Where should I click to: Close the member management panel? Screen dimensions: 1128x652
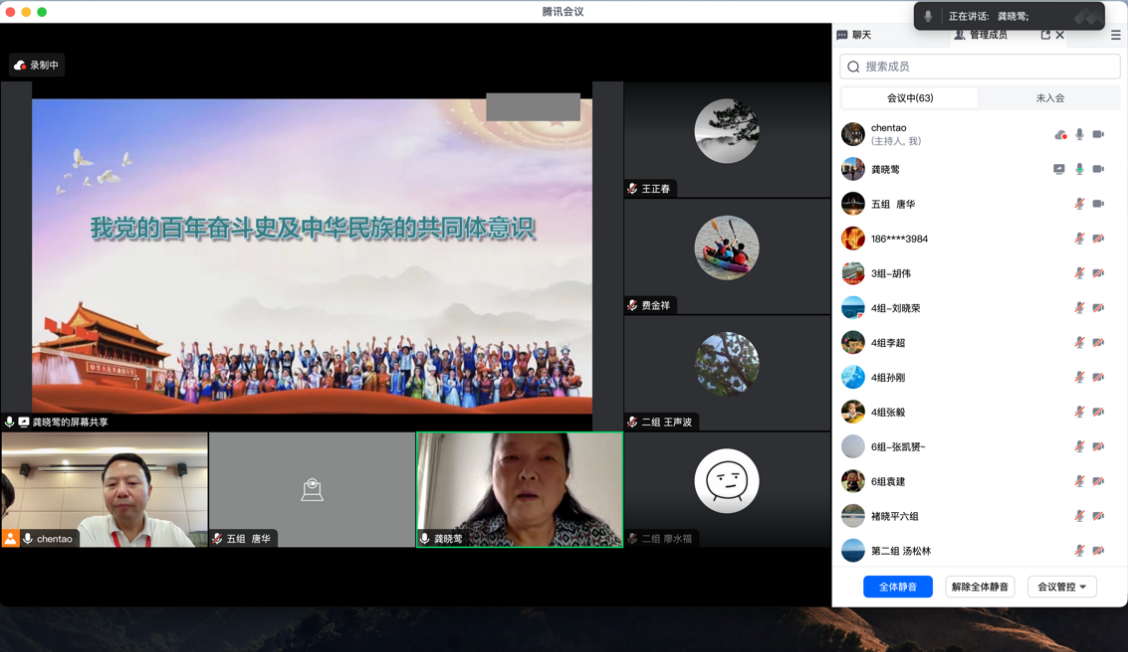click(1060, 35)
